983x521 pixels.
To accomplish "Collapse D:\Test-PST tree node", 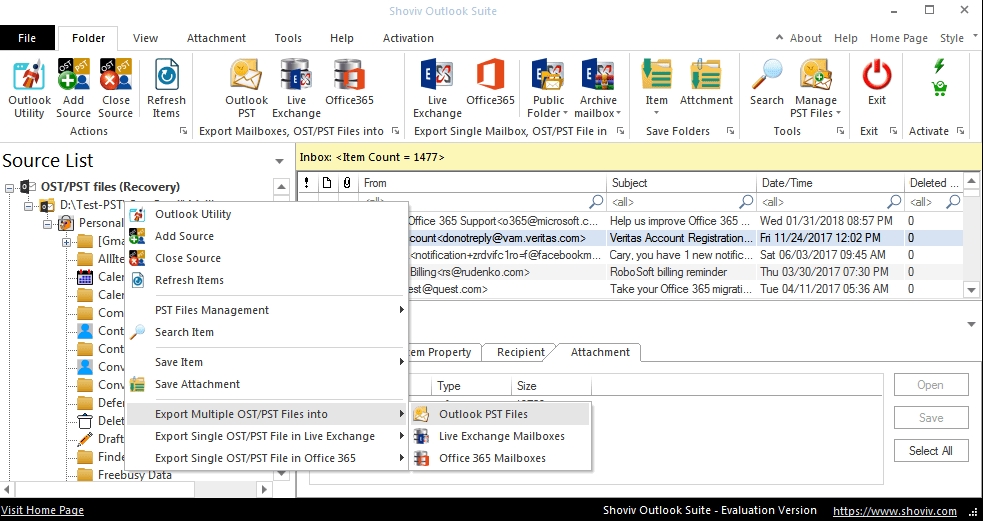I will pos(29,206).
